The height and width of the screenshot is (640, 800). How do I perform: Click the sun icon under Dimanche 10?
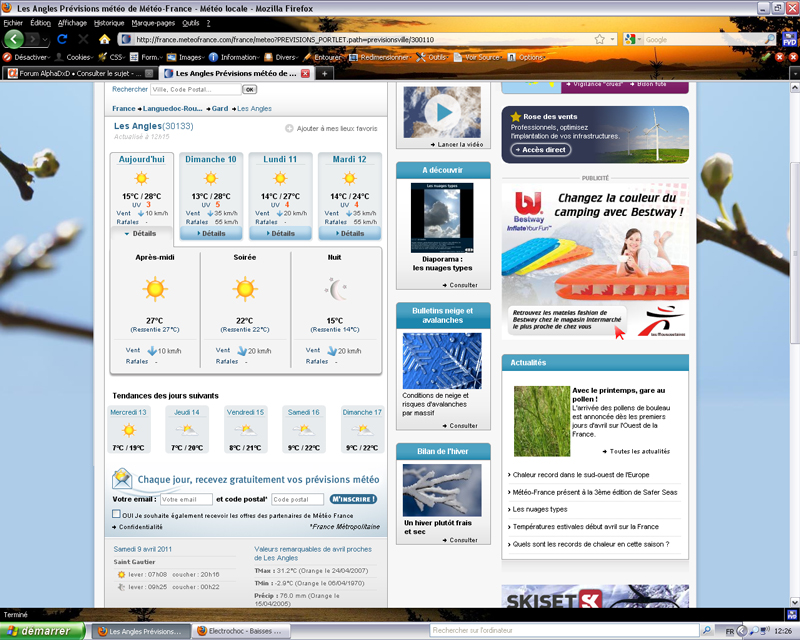[211, 178]
